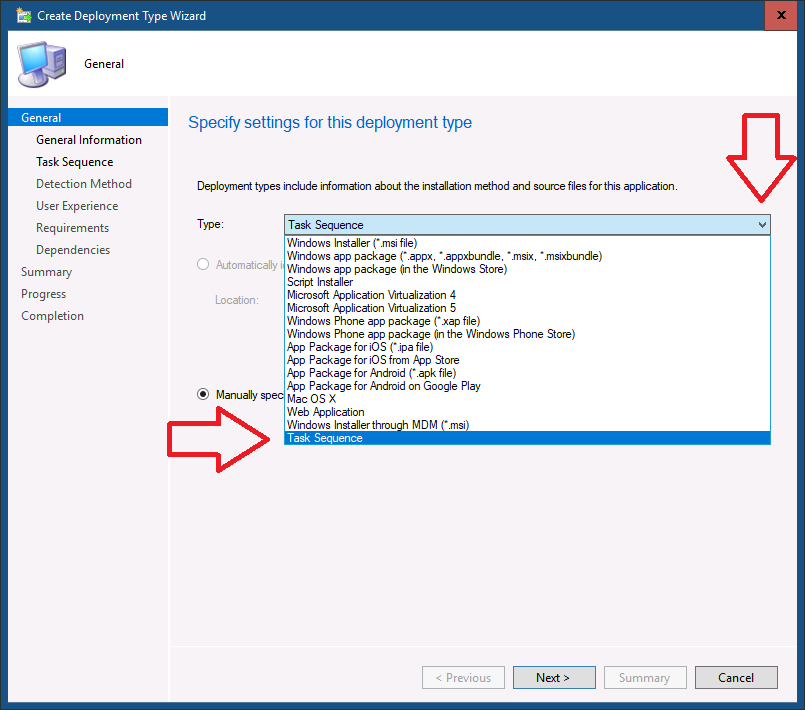This screenshot has height=710, width=805.
Task: Click the computer icon beside General heading
Action: 42,64
